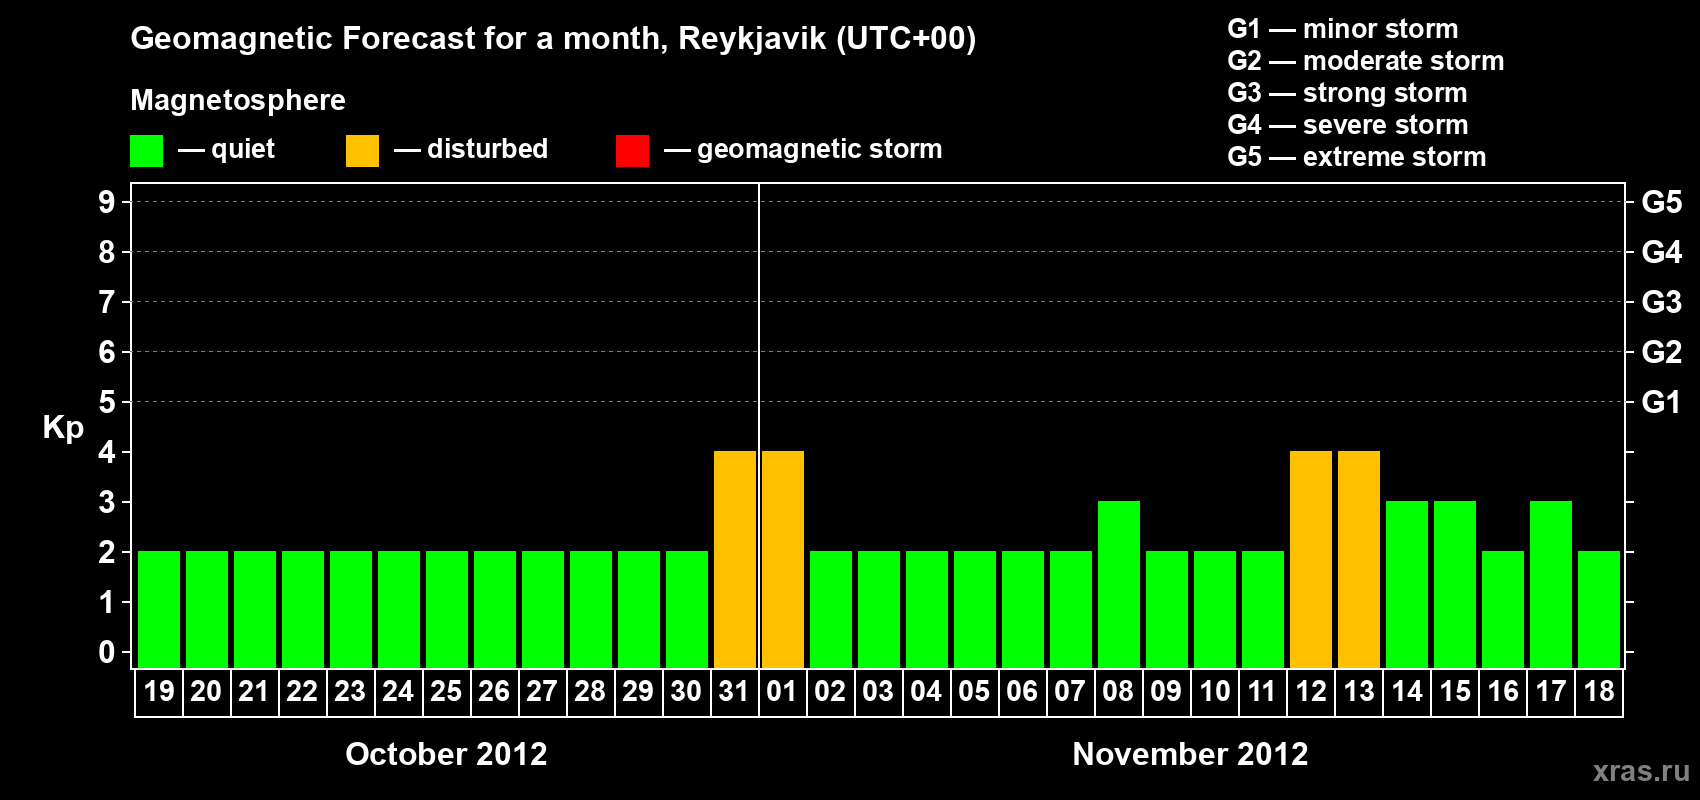Viewport: 1700px width, 800px height.
Task: Click the date label 28 on axis
Action: [590, 691]
